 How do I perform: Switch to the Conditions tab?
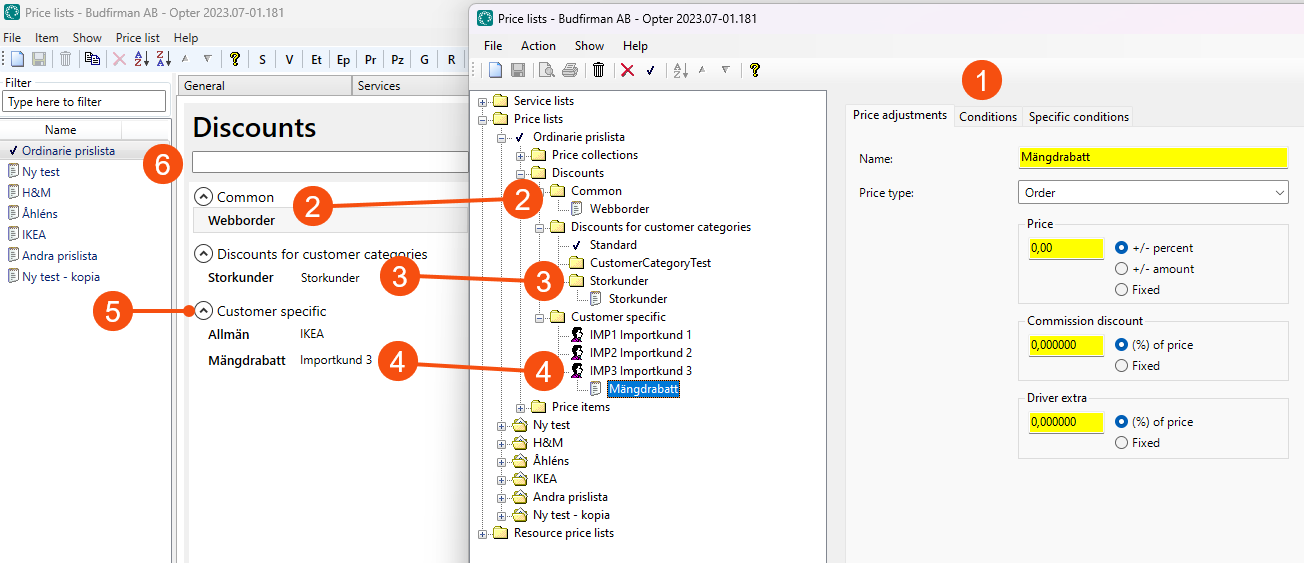pos(987,117)
